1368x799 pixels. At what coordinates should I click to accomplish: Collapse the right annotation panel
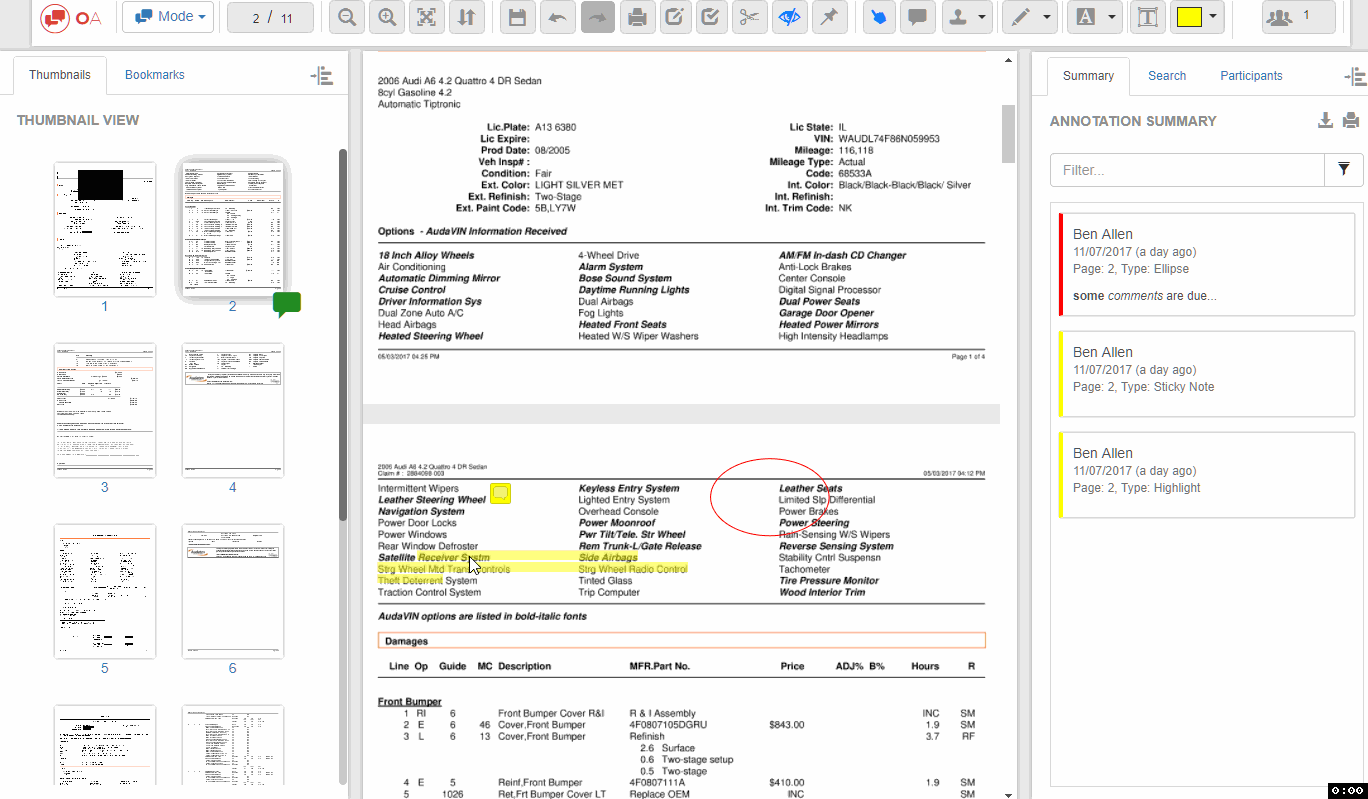(x=1355, y=76)
